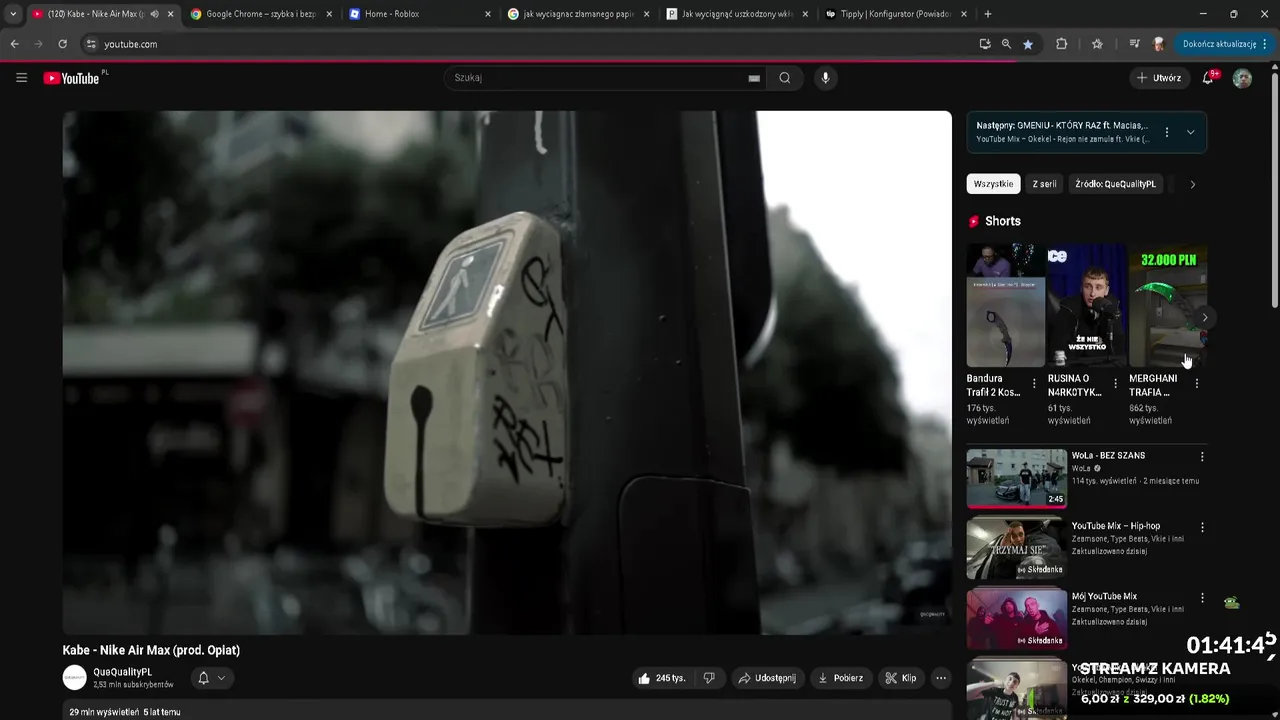Open menu for MERGHANI TRAFIA short
The image size is (1280, 720).
point(1197,383)
